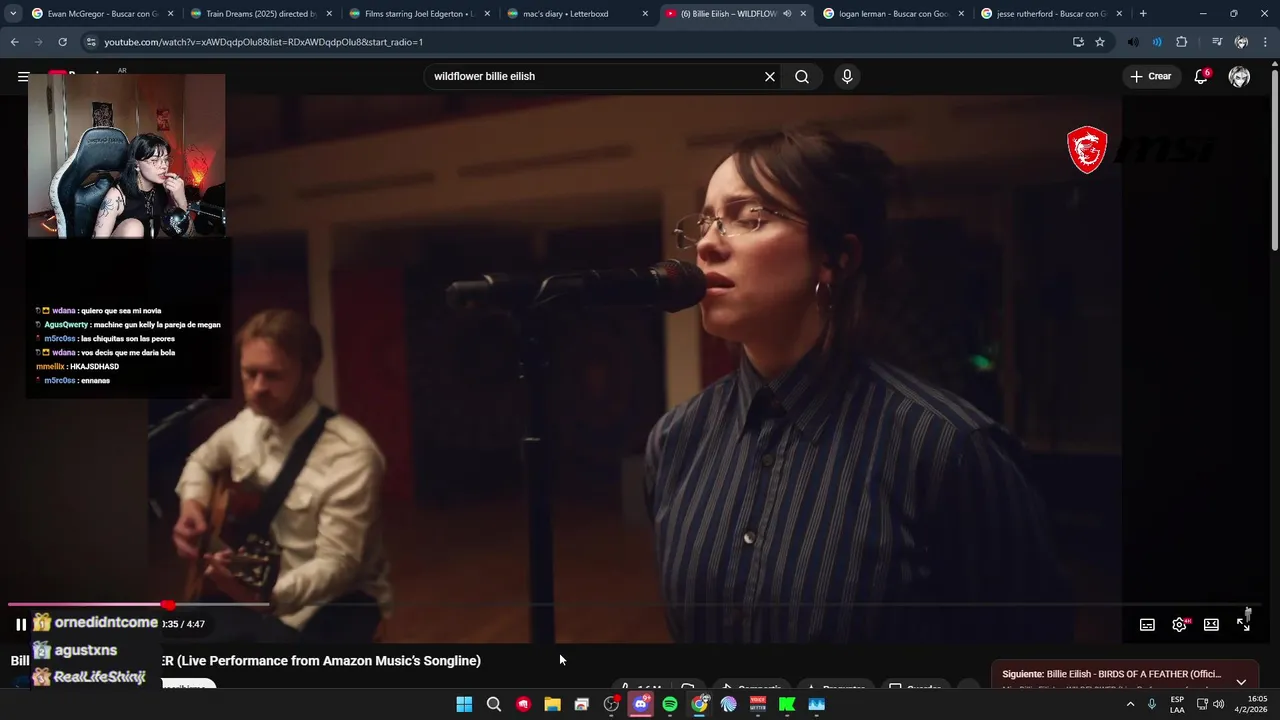
Task: Open YouTube hamburger guide menu
Action: [x=23, y=76]
